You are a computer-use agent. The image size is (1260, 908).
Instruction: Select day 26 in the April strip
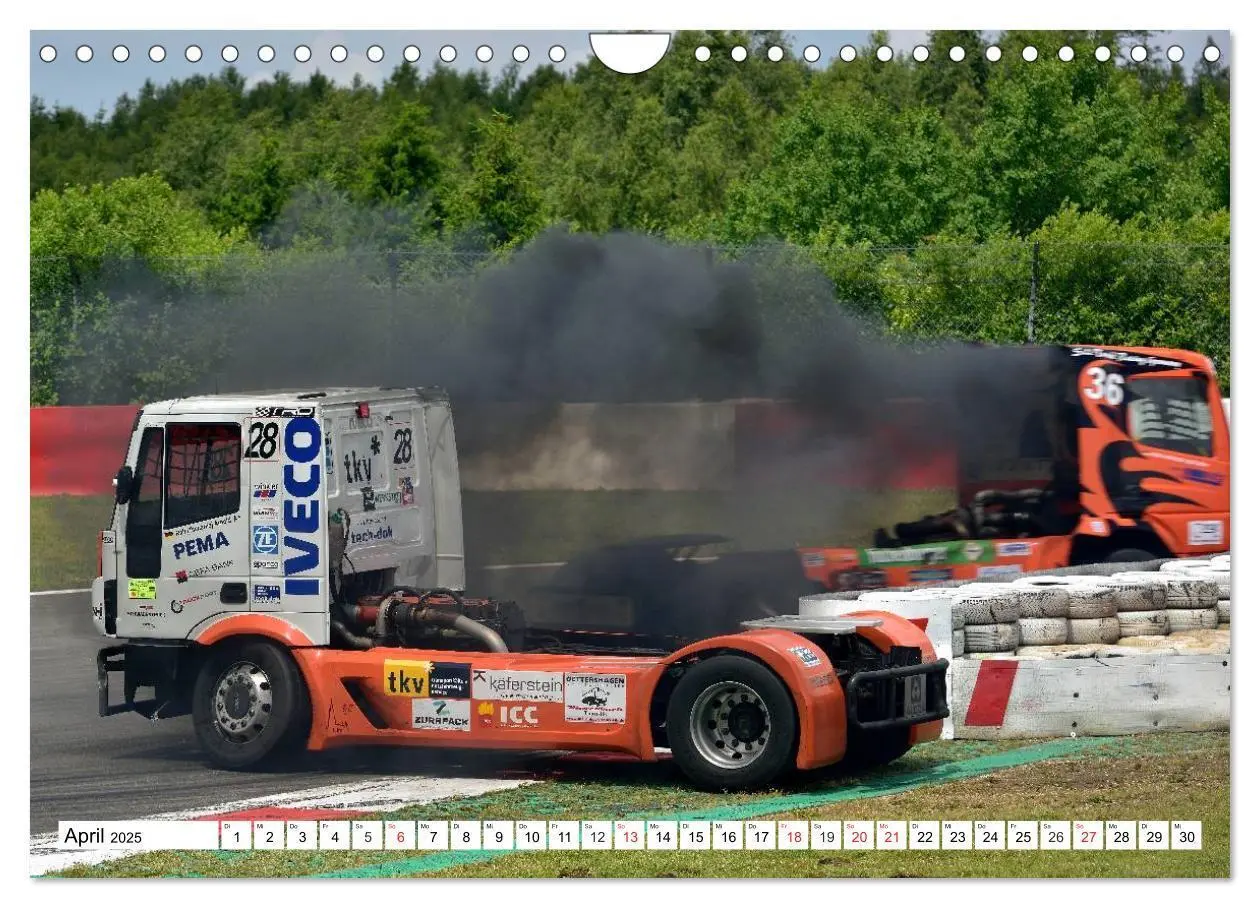coord(1055,836)
